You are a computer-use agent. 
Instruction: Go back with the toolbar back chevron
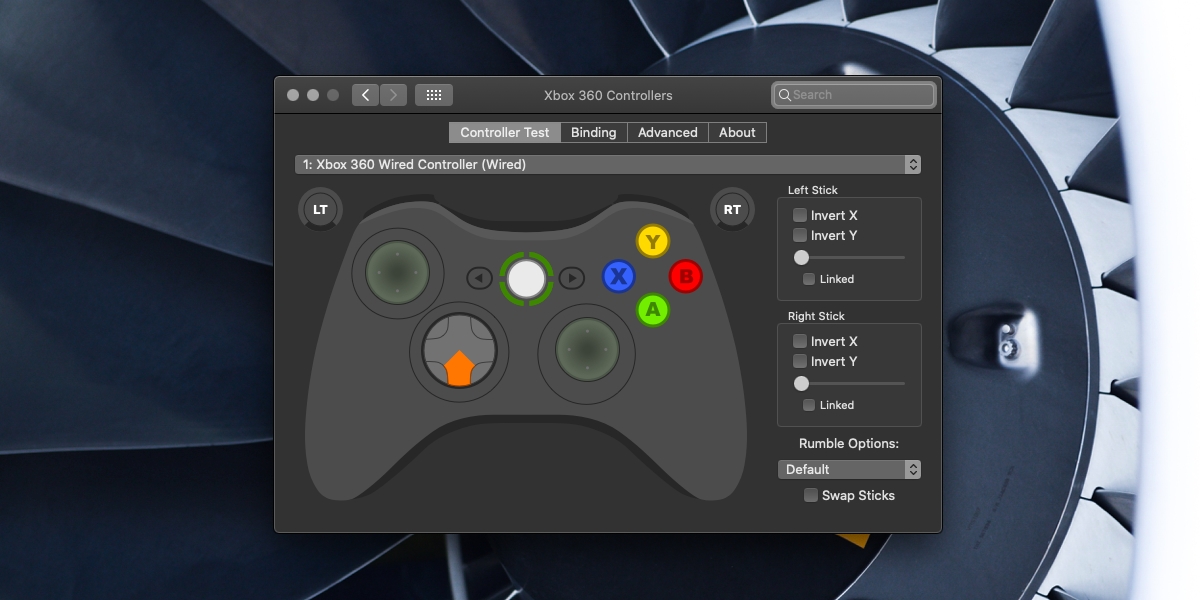tap(365, 95)
